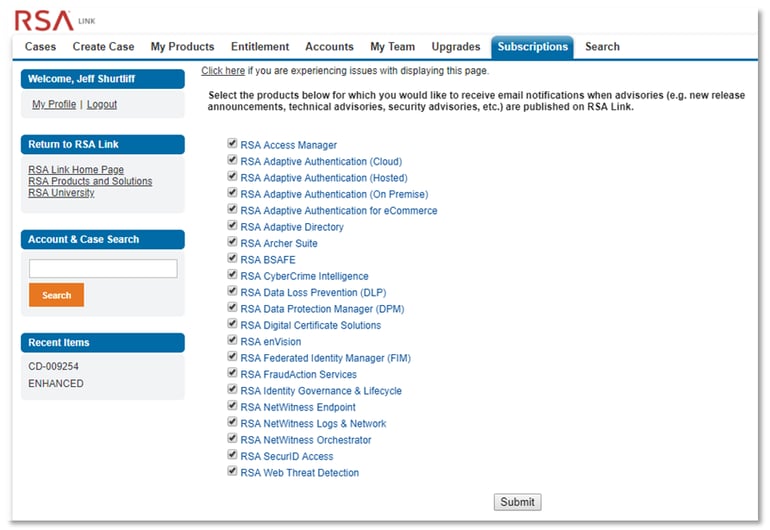Screen dimensions: 770x530
Task: Focus the Account & Case Search field
Action: tap(103, 269)
